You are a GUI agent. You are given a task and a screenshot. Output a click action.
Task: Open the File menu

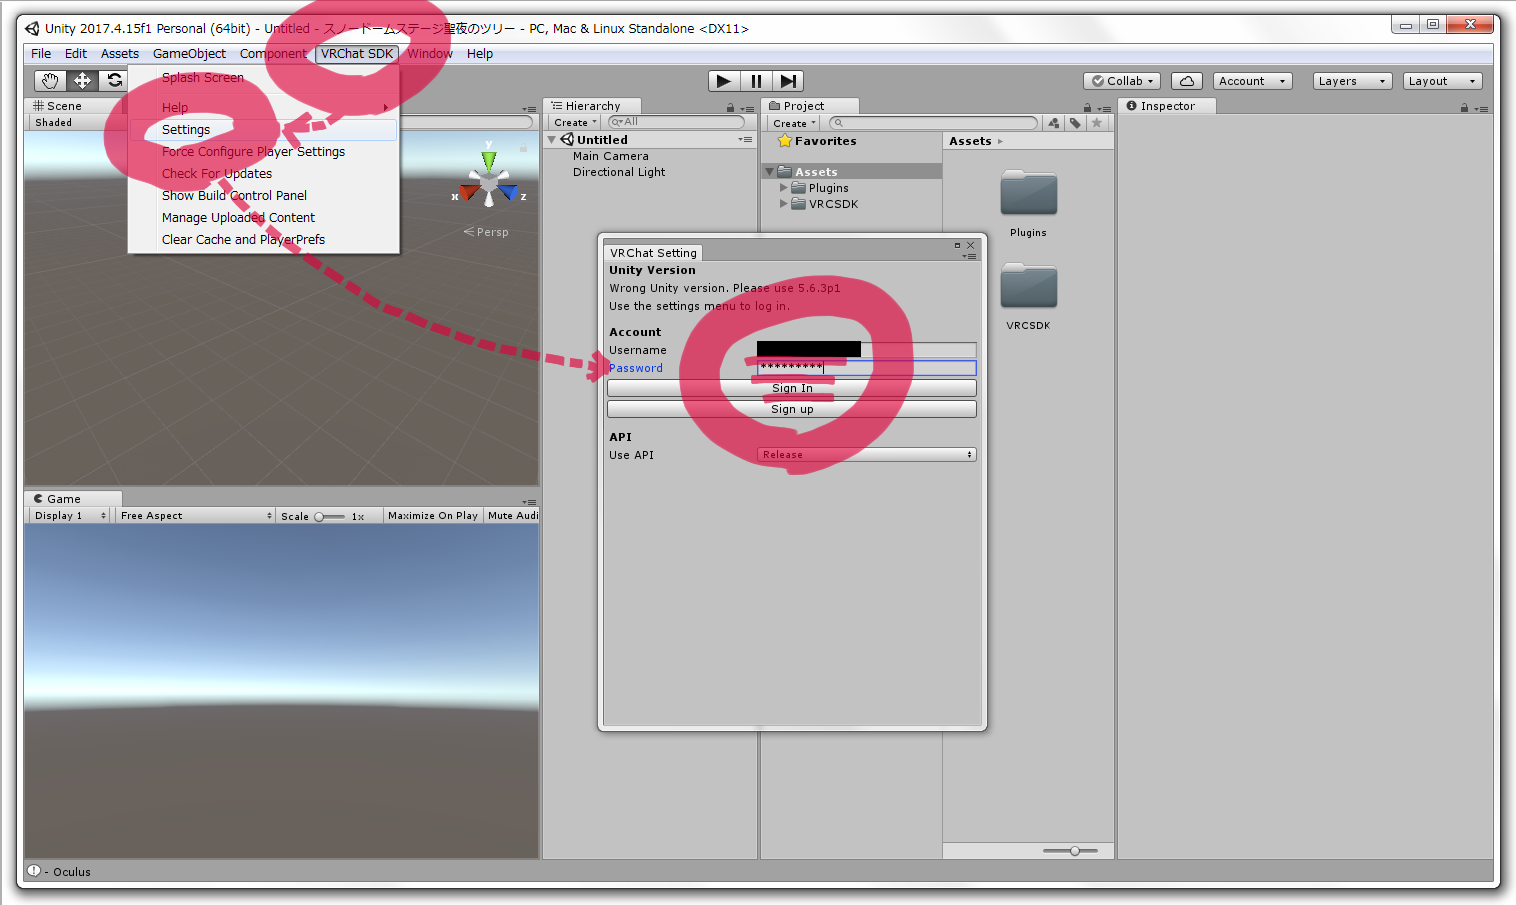coord(41,54)
